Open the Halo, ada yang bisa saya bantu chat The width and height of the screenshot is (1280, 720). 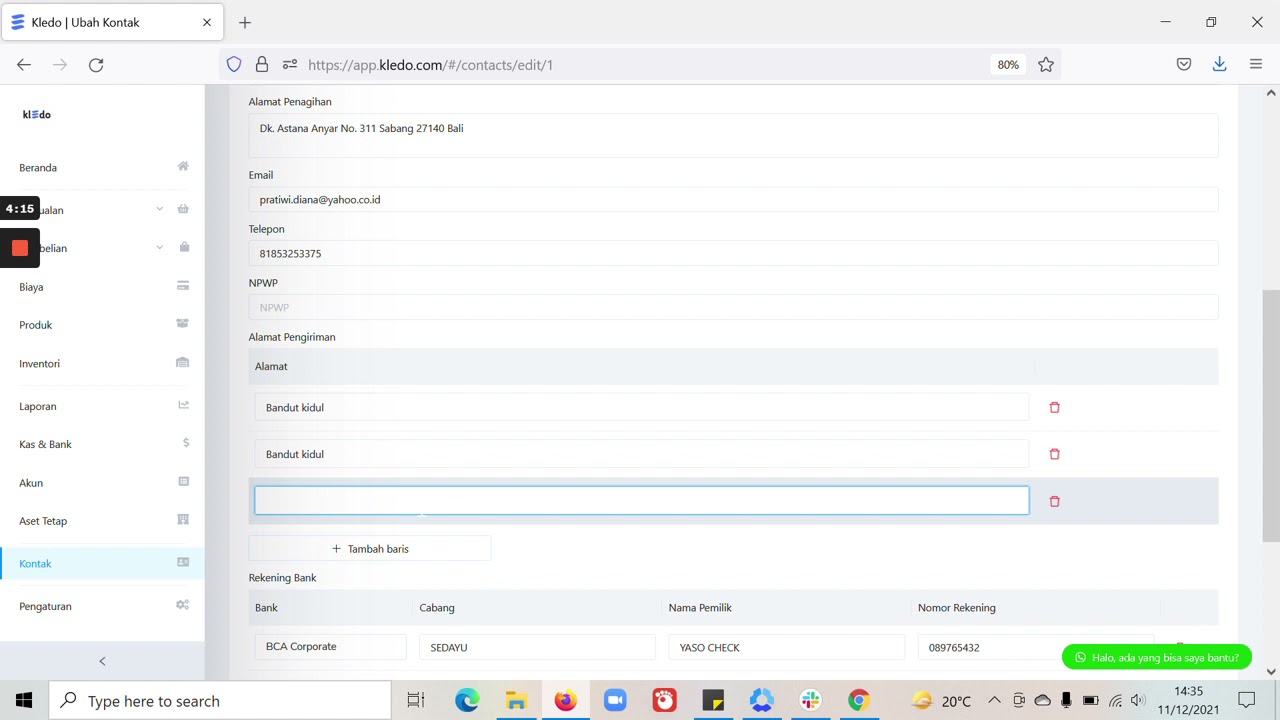(1157, 657)
